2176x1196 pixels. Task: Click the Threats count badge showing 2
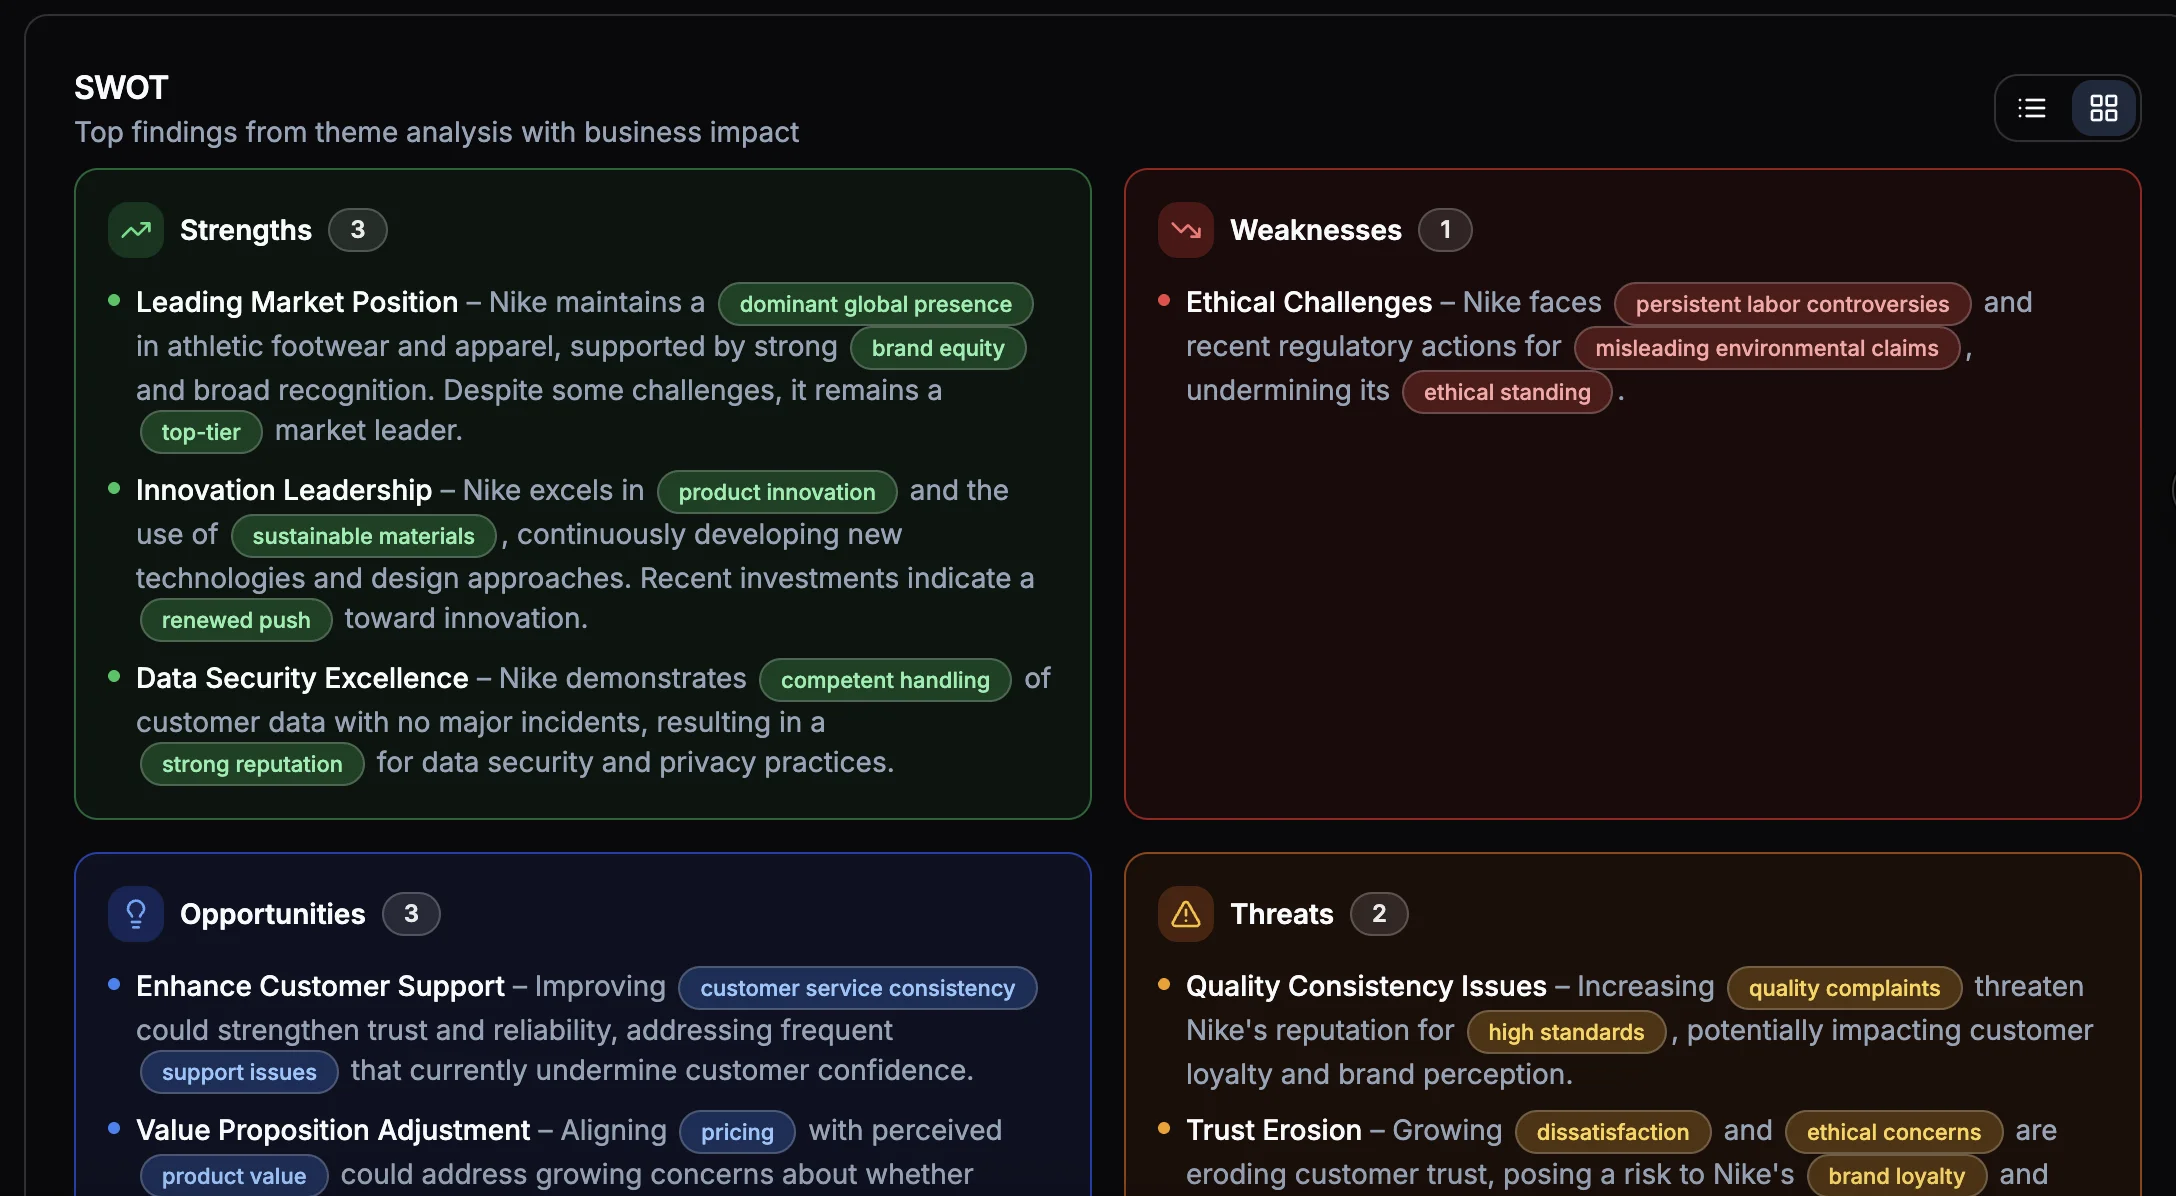click(x=1379, y=913)
